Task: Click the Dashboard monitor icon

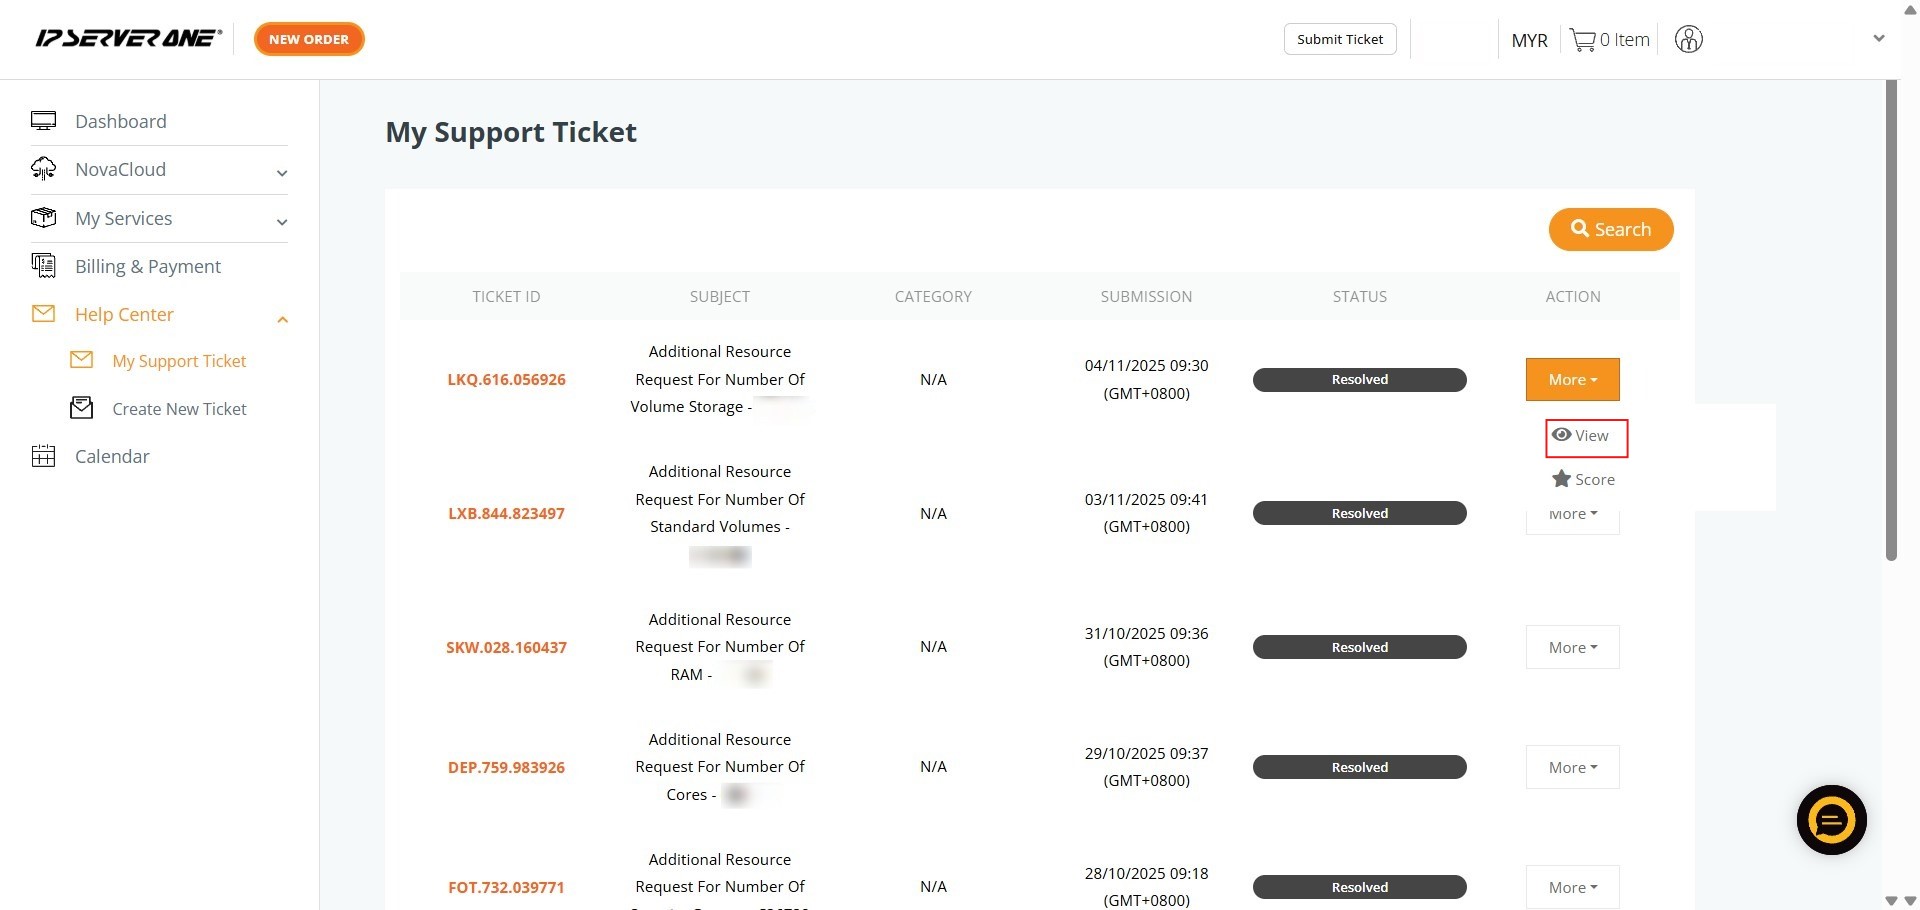Action: point(43,121)
